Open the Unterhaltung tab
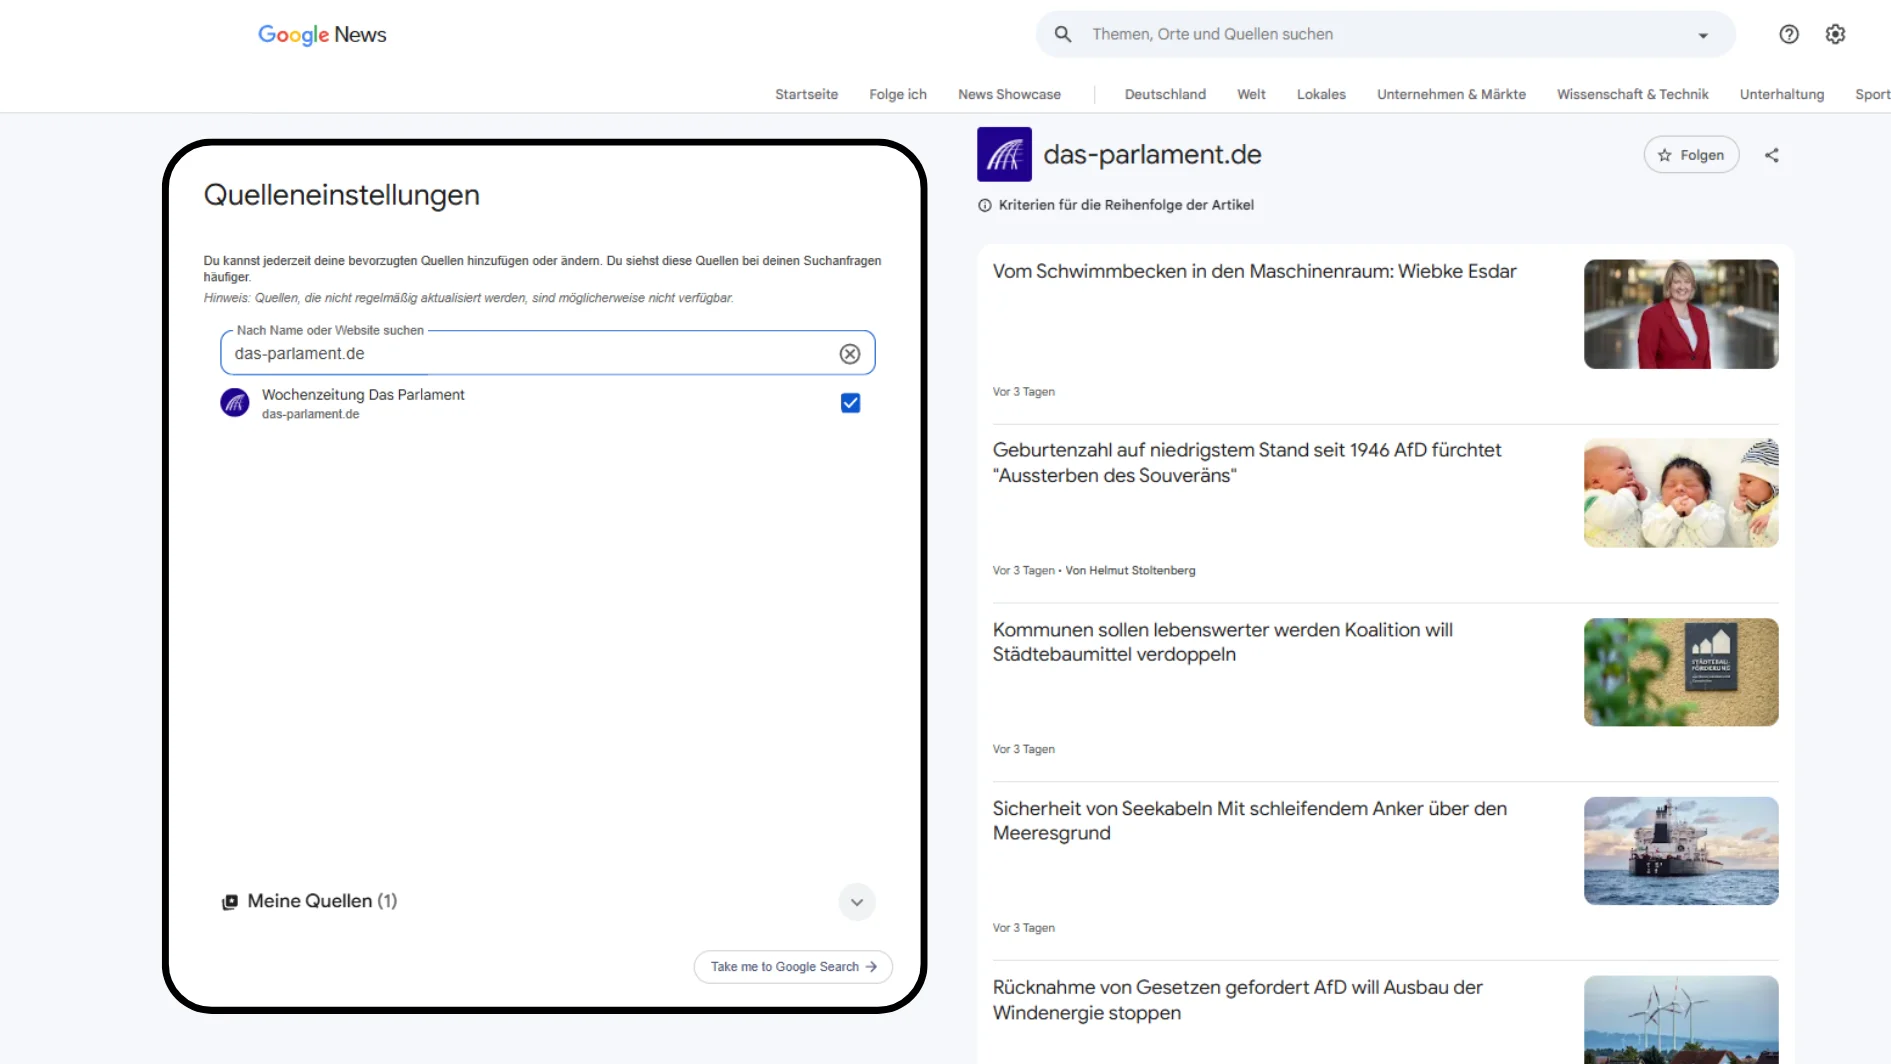Image resolution: width=1891 pixels, height=1064 pixels. [1781, 94]
